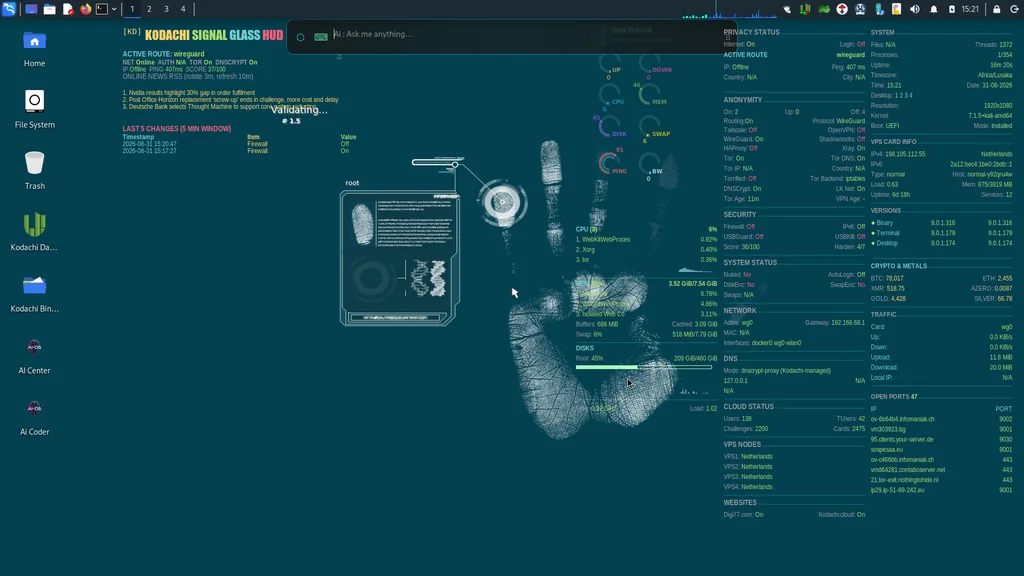Viewport: 1024px width, 576px height.
Task: Toggle the circle indicator beside AI prompt
Action: [x=300, y=37]
